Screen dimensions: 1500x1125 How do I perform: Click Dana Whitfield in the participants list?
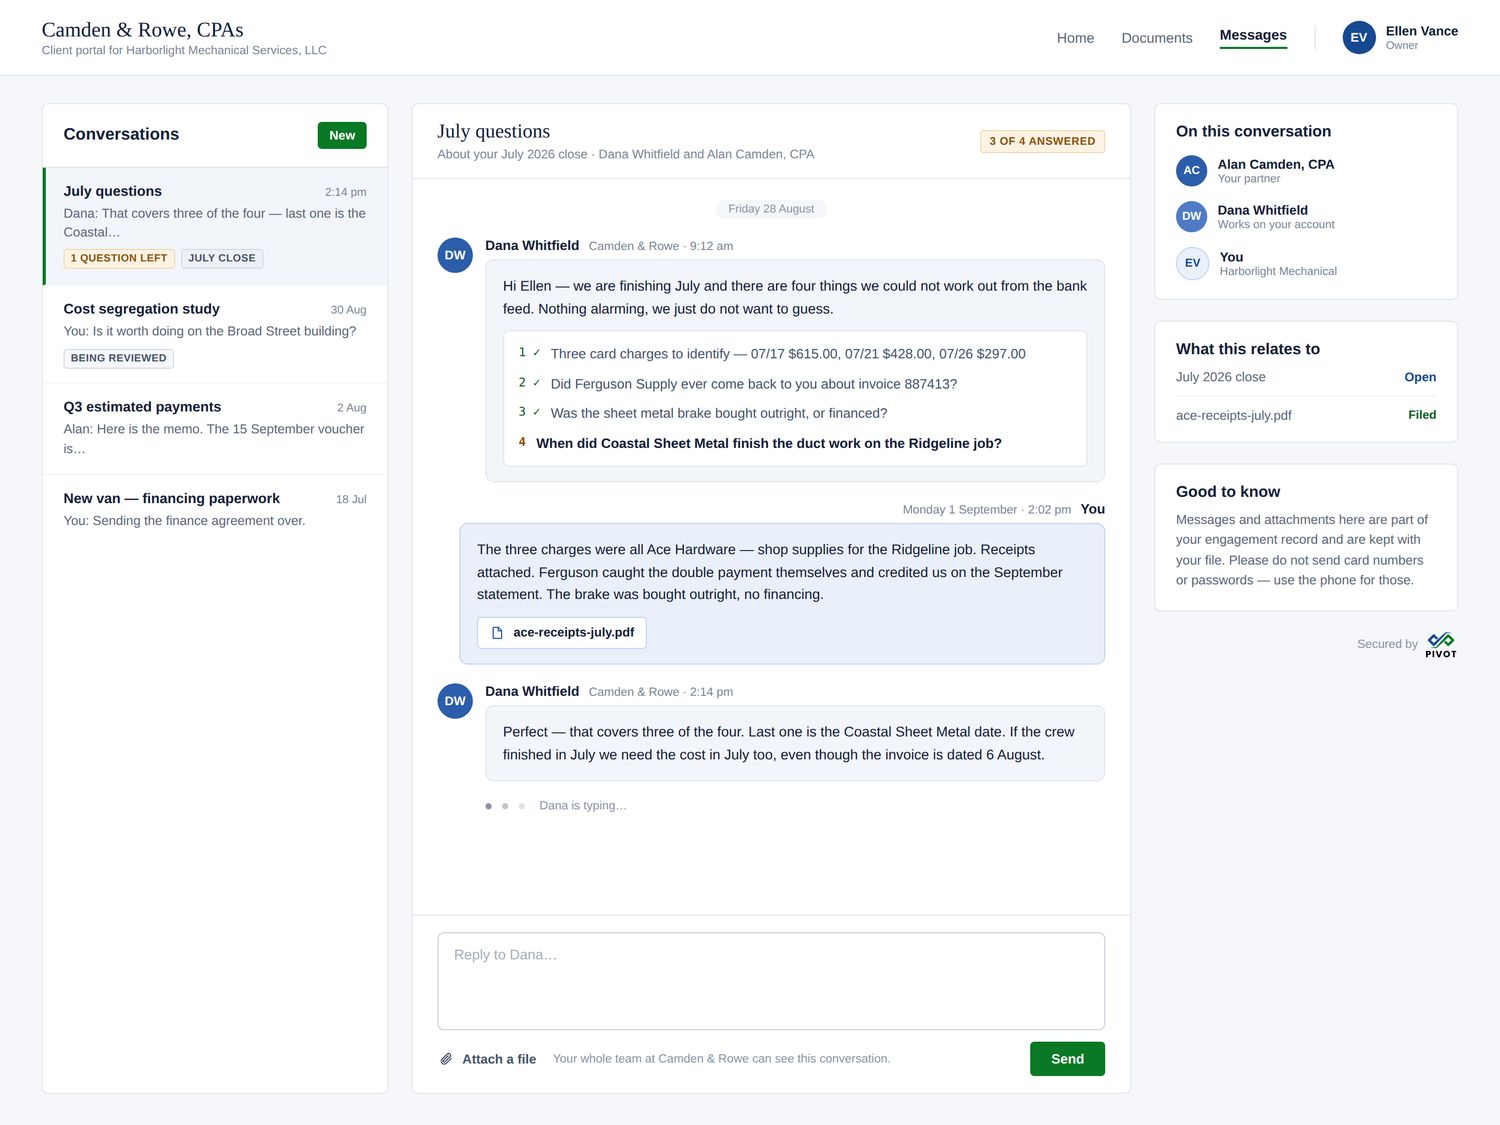pyautogui.click(x=1262, y=210)
